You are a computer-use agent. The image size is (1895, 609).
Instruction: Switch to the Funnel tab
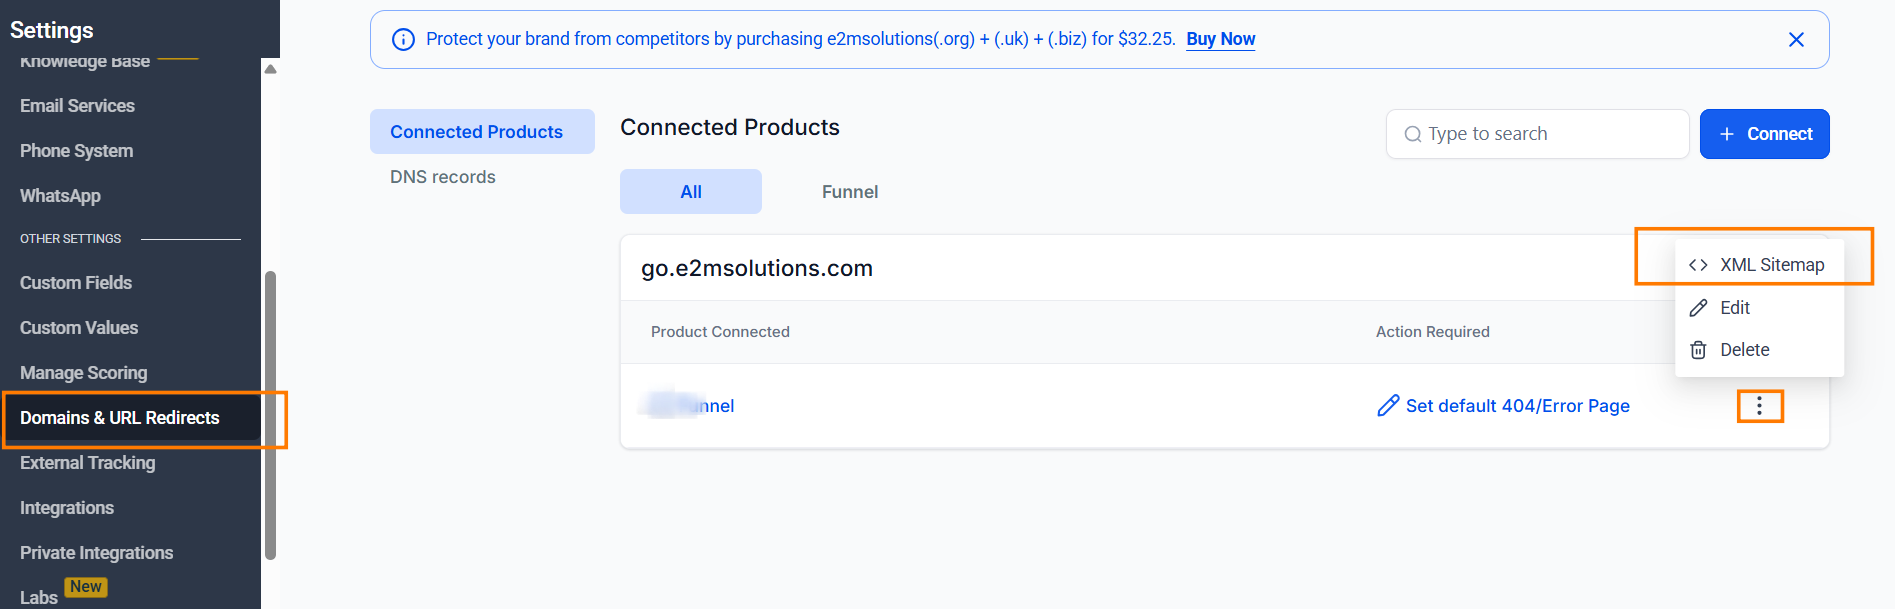(849, 191)
